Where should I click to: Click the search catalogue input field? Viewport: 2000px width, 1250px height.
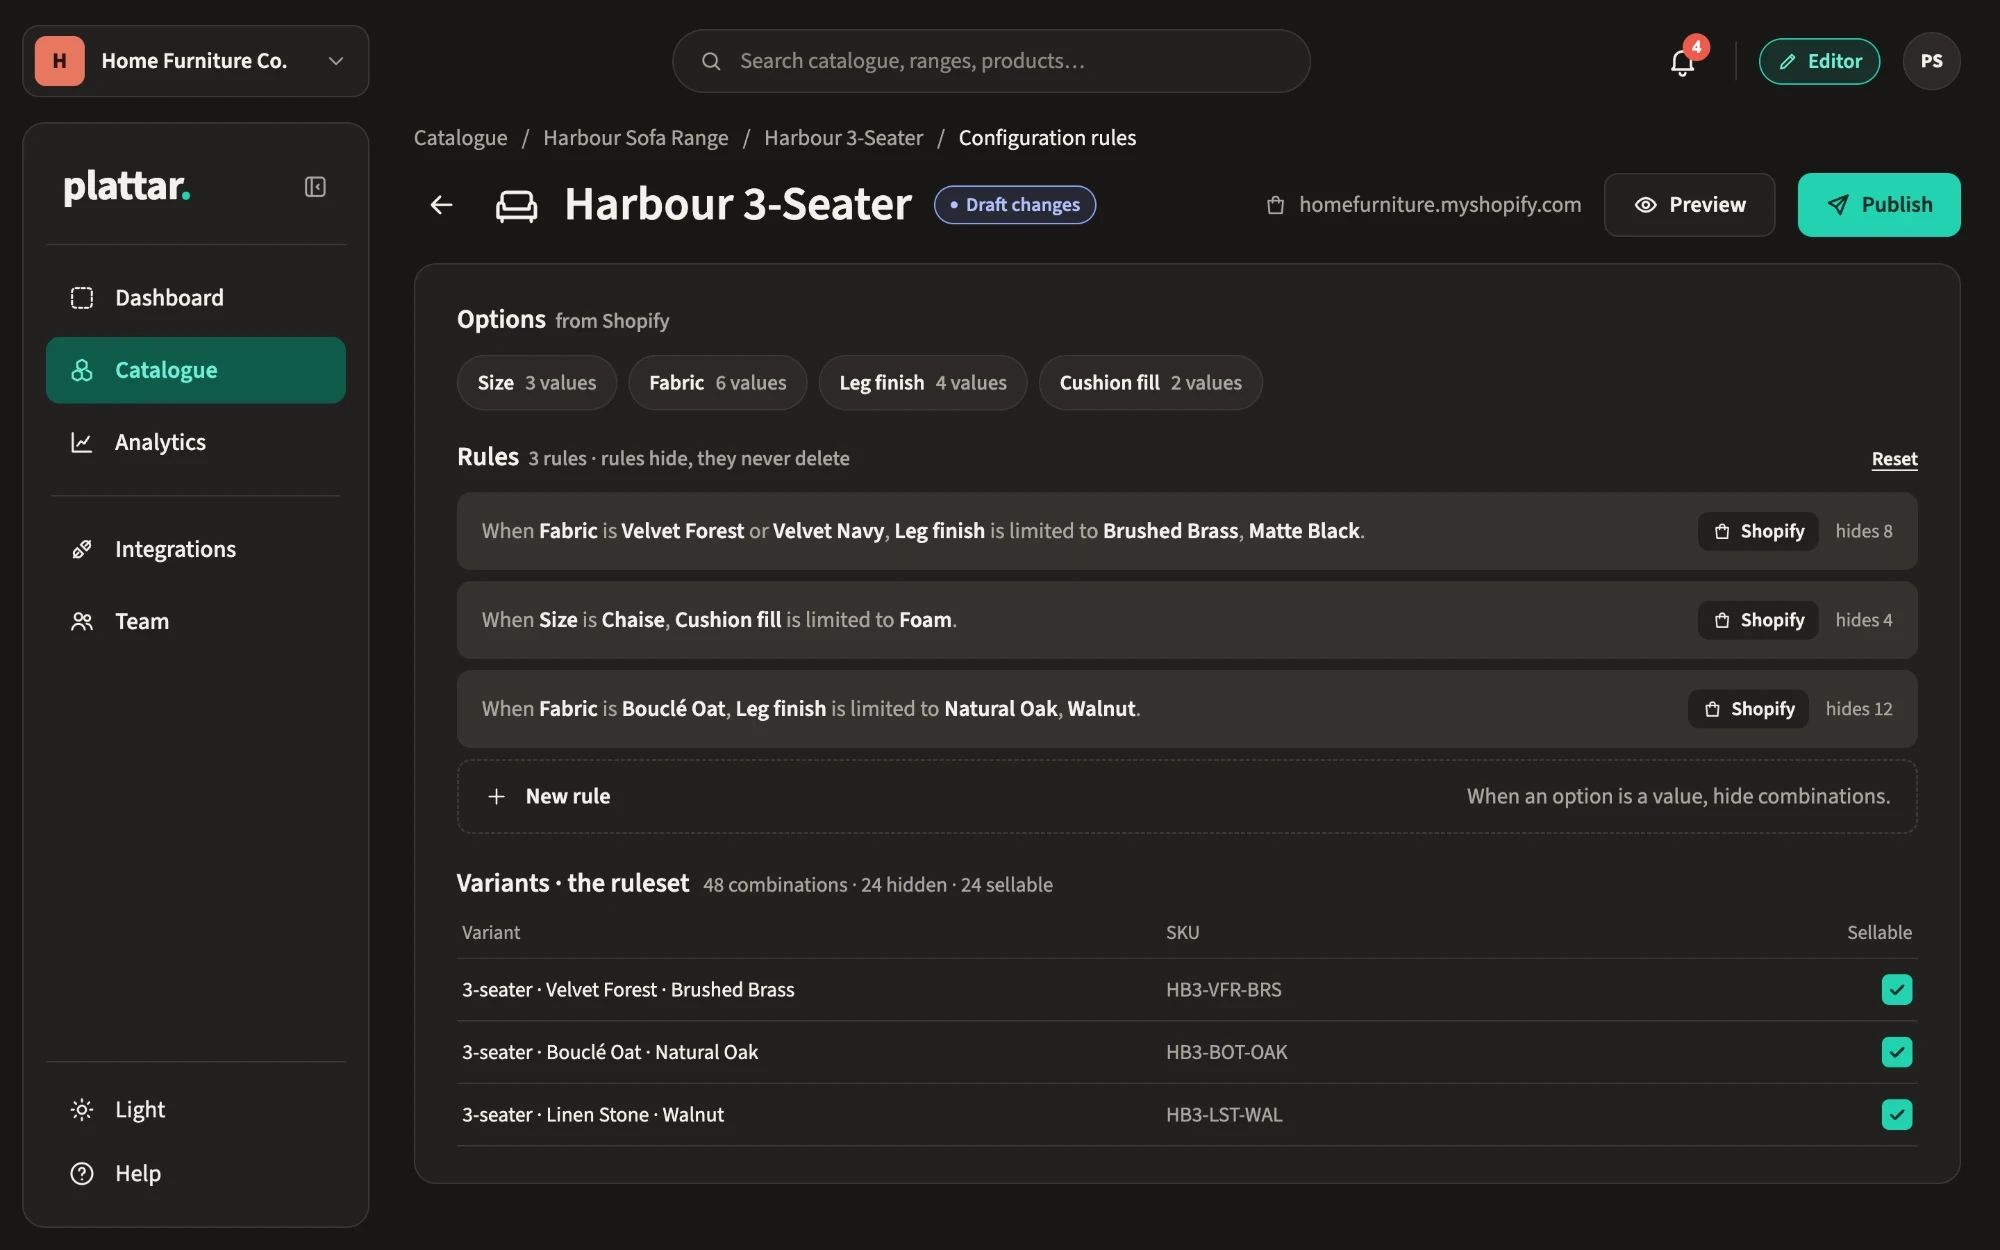point(990,61)
